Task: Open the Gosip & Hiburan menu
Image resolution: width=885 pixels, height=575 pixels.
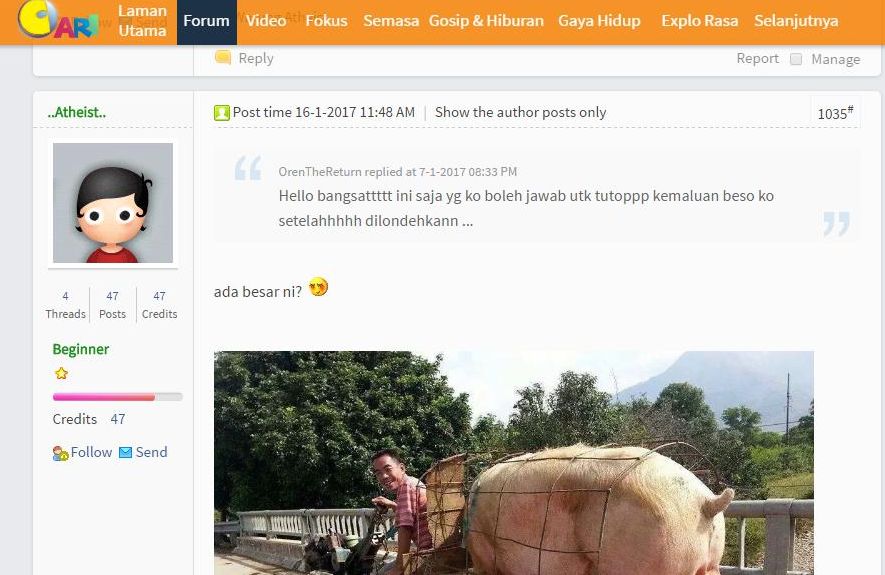Action: tap(486, 21)
